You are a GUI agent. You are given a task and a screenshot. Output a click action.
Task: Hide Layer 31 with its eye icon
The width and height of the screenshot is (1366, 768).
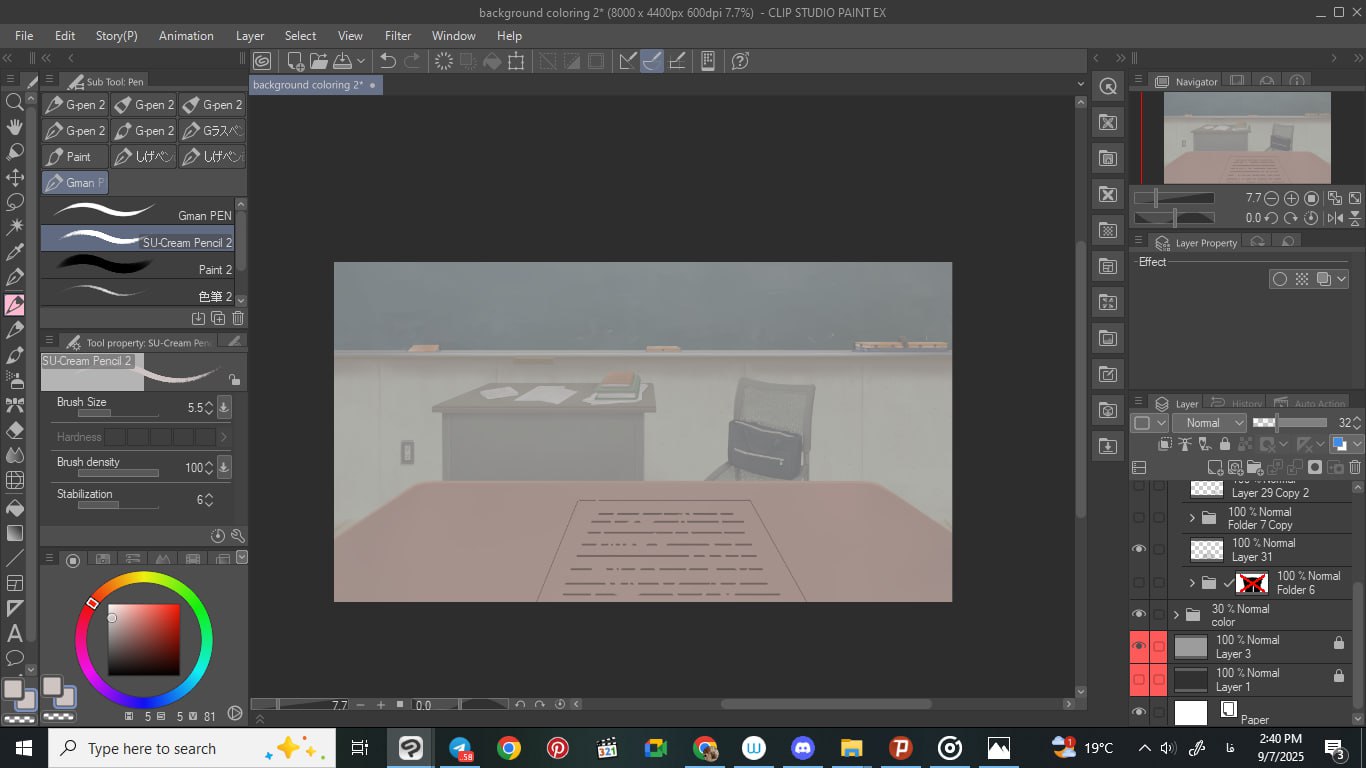coord(1138,549)
